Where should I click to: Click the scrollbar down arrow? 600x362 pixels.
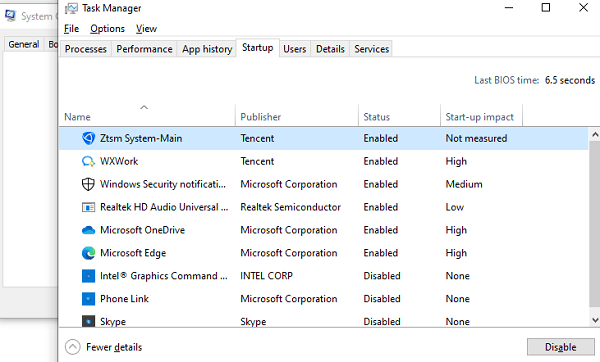pos(595,320)
